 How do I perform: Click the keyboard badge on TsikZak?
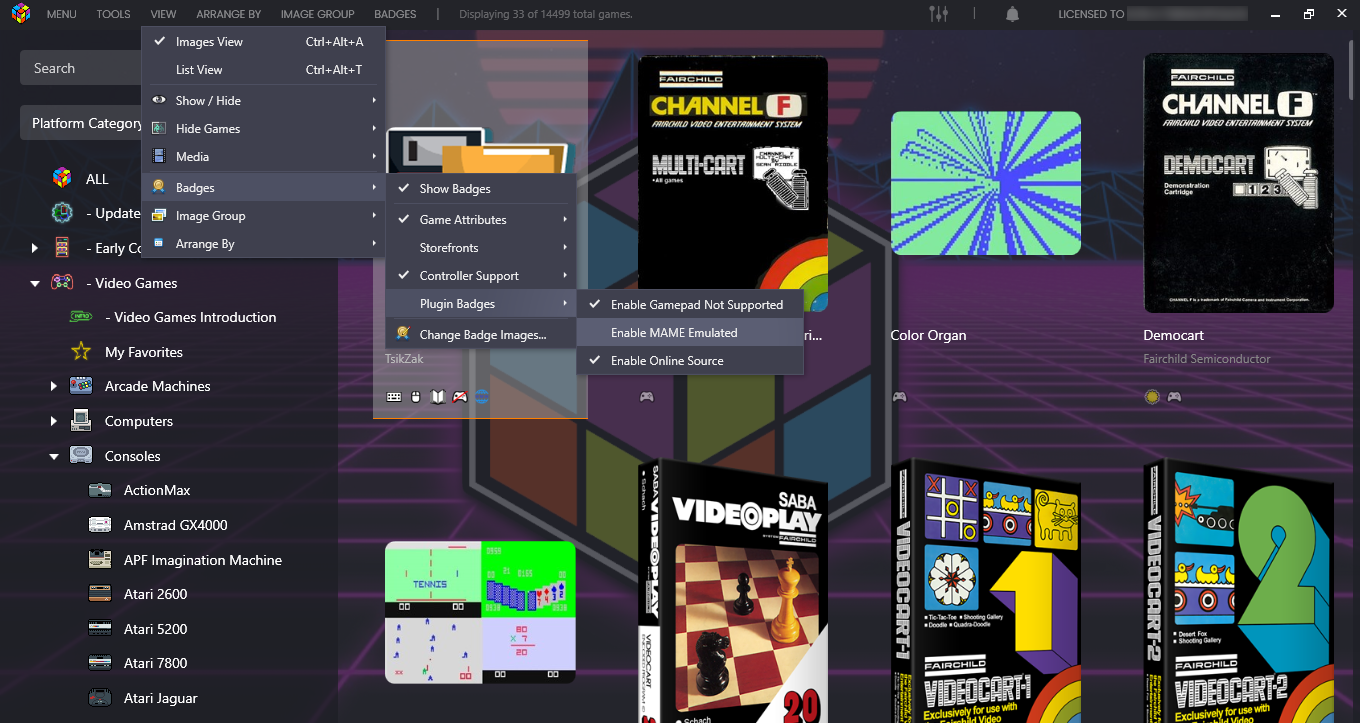(394, 397)
